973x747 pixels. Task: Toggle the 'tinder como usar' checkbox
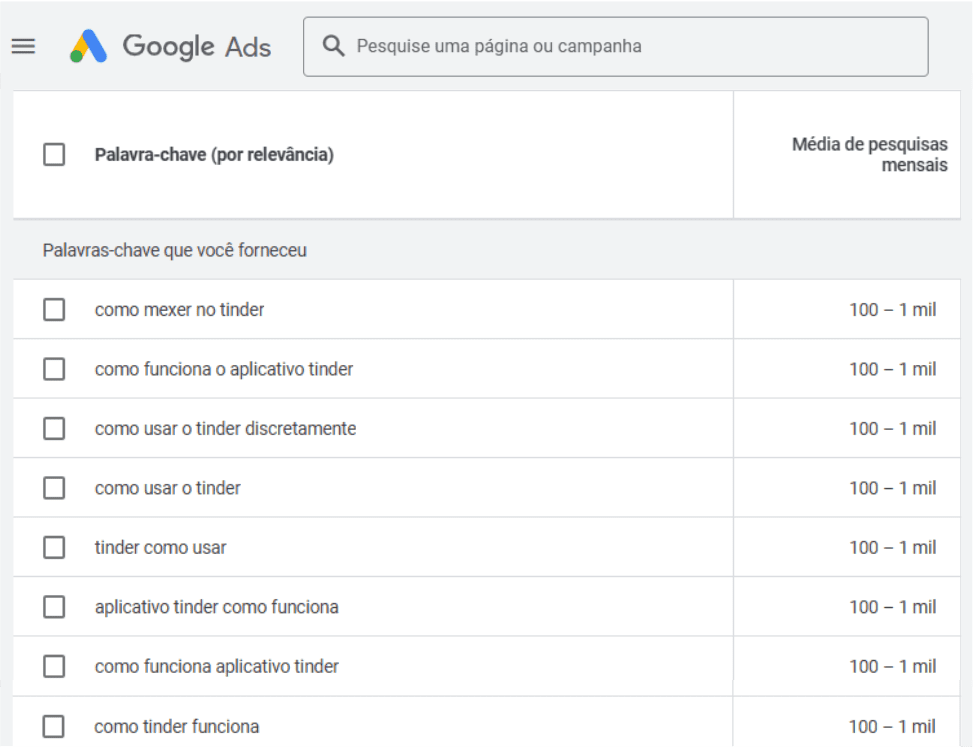54,548
